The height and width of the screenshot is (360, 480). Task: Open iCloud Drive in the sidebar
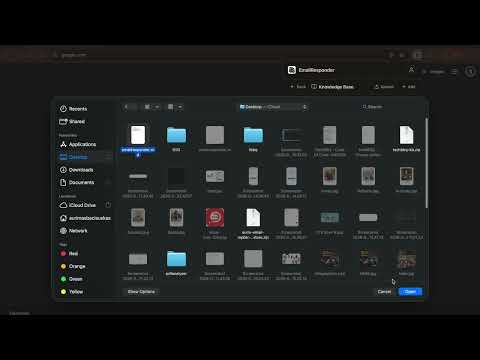click(78, 205)
